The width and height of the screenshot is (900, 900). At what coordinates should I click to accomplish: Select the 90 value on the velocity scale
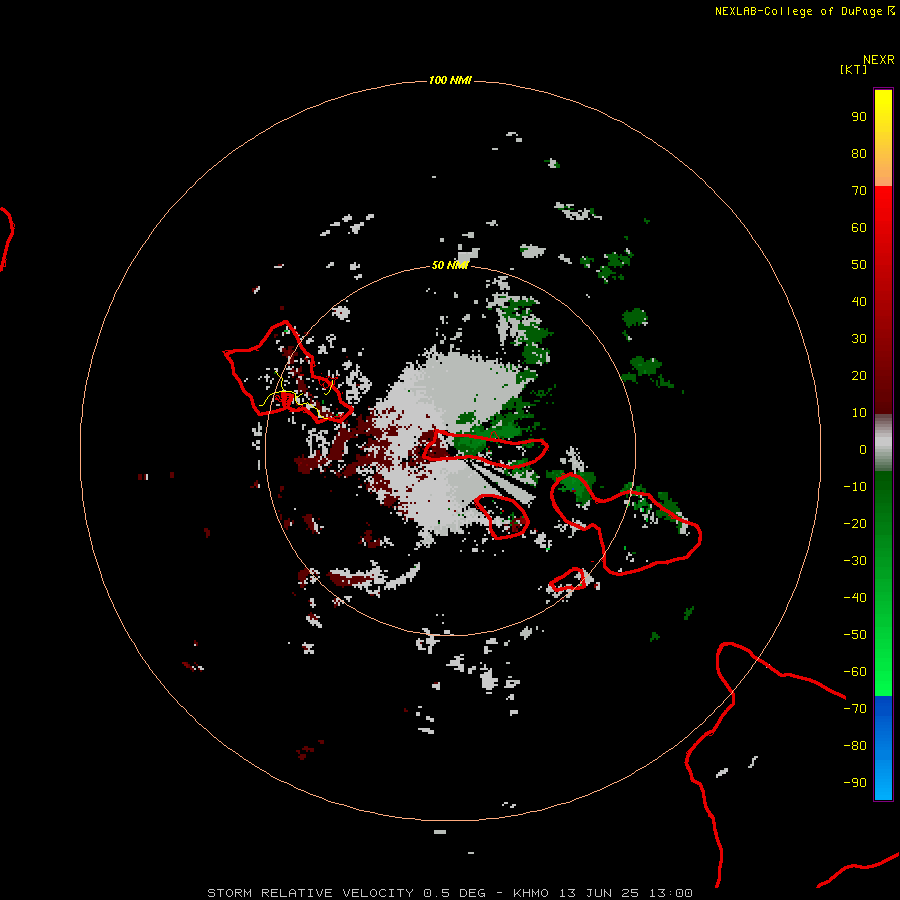point(859,117)
